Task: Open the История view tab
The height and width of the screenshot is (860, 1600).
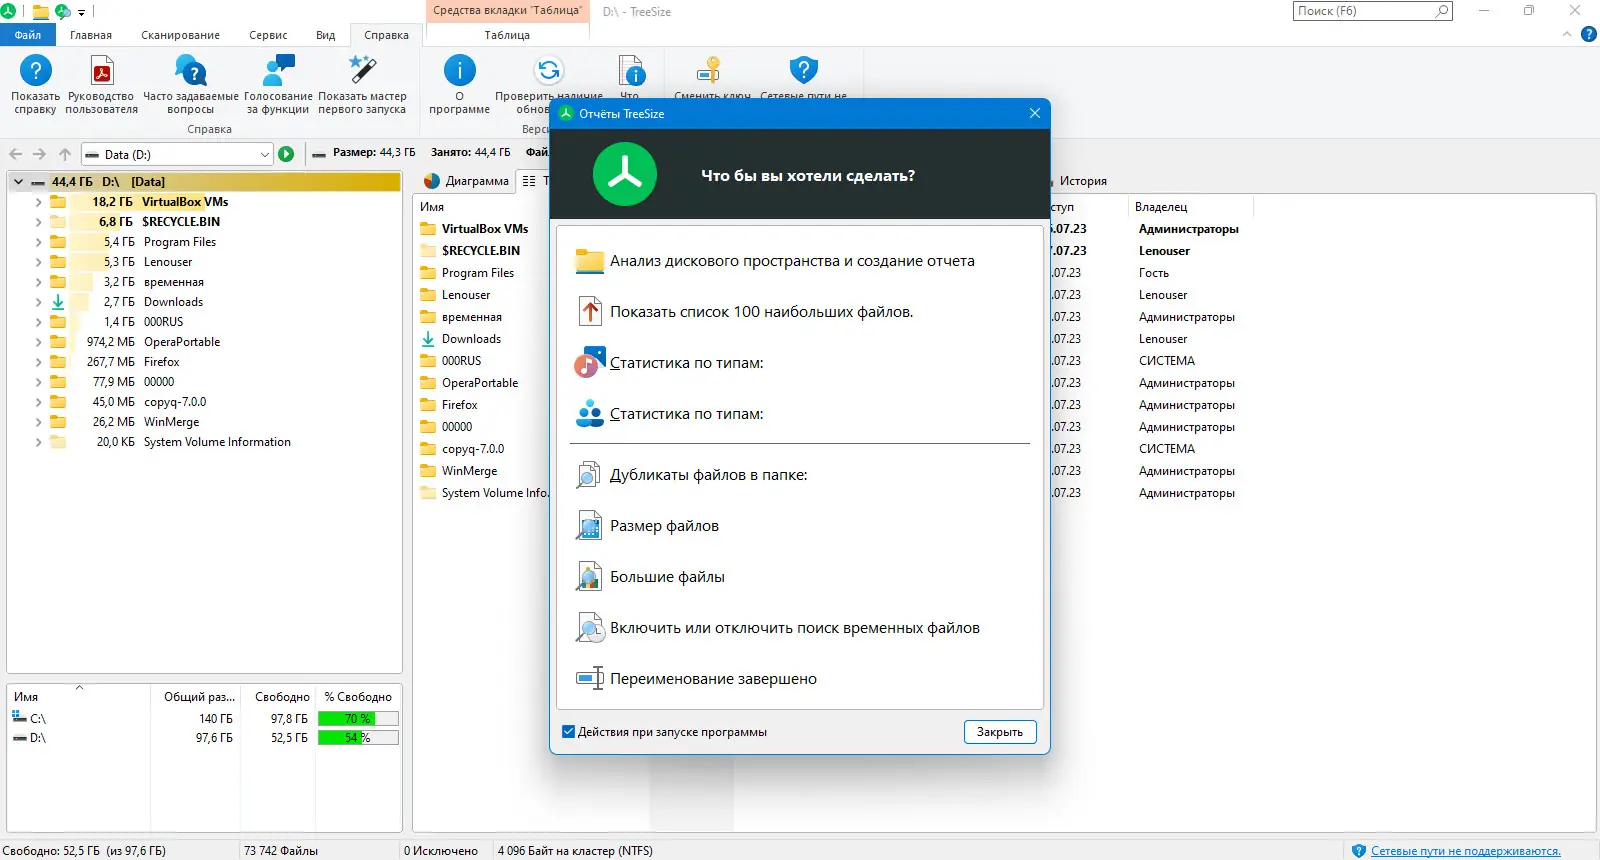Action: 1082,181
